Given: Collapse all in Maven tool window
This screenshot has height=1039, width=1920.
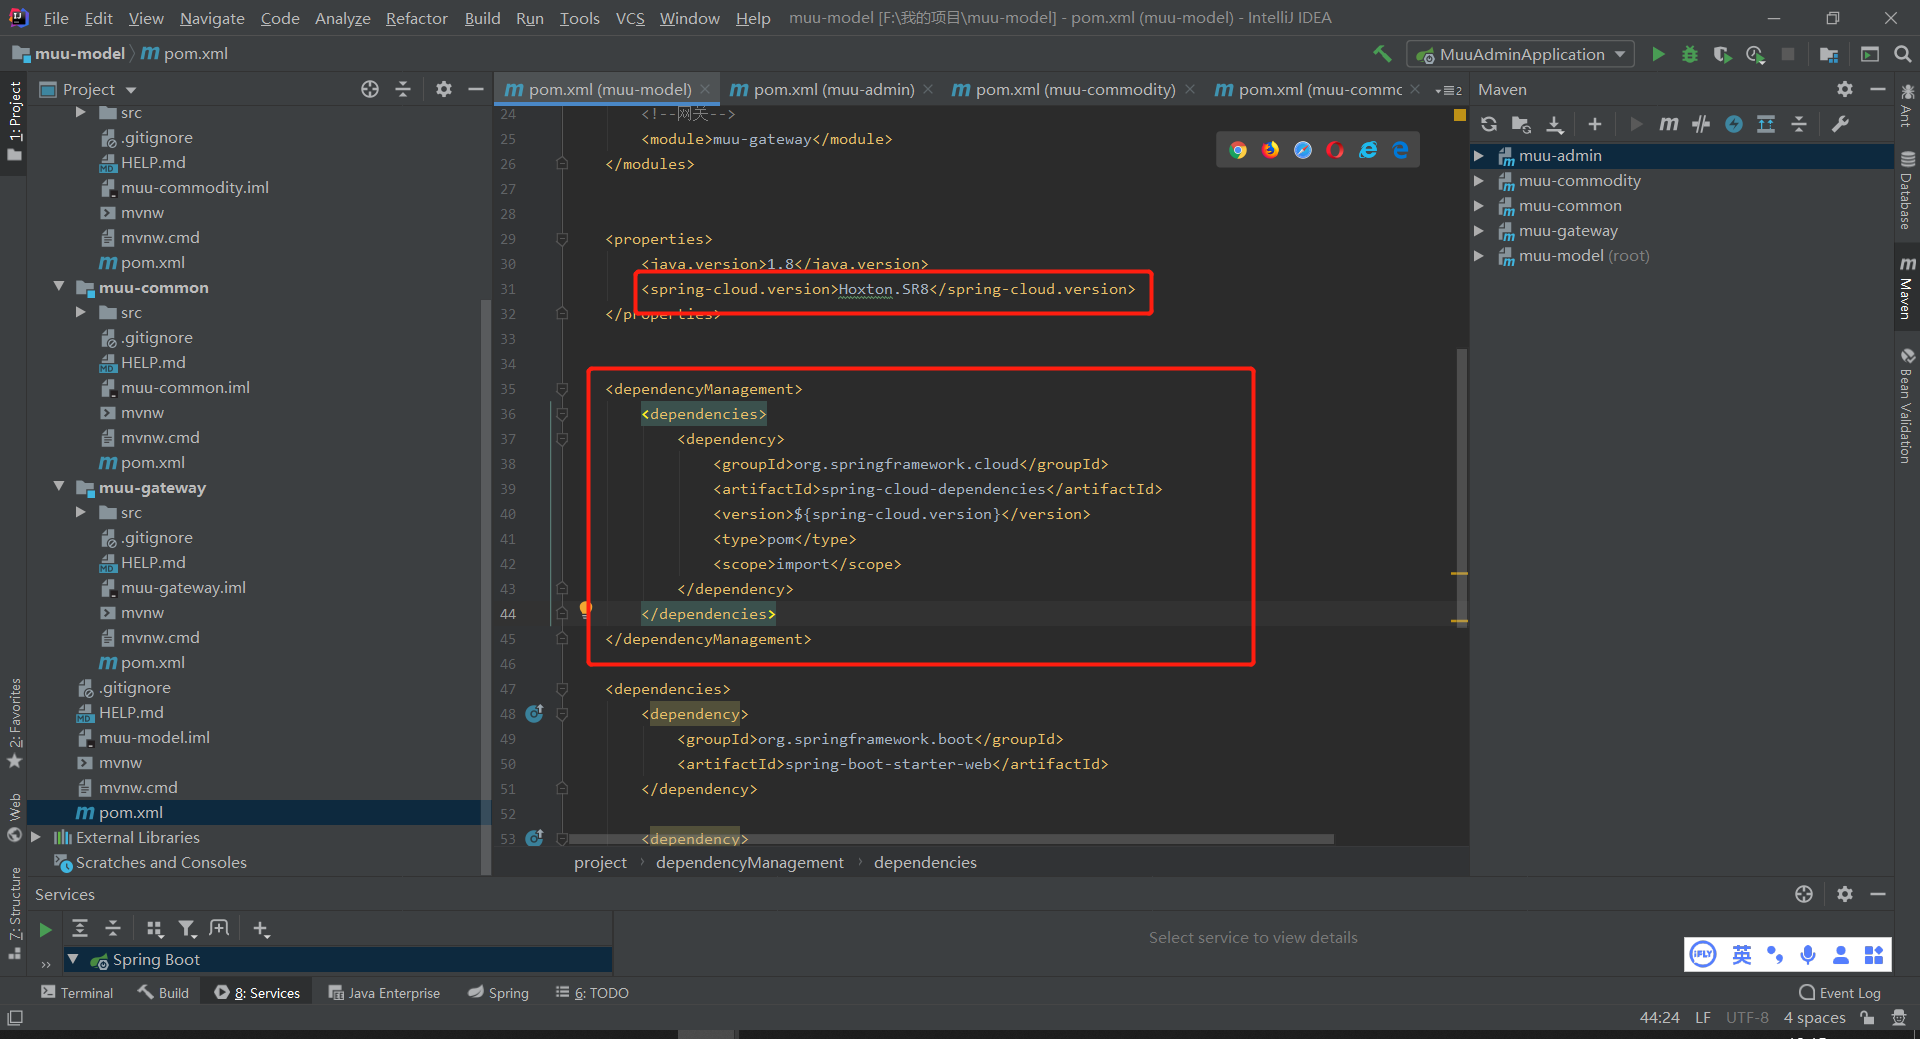Looking at the screenshot, I should [x=1799, y=124].
